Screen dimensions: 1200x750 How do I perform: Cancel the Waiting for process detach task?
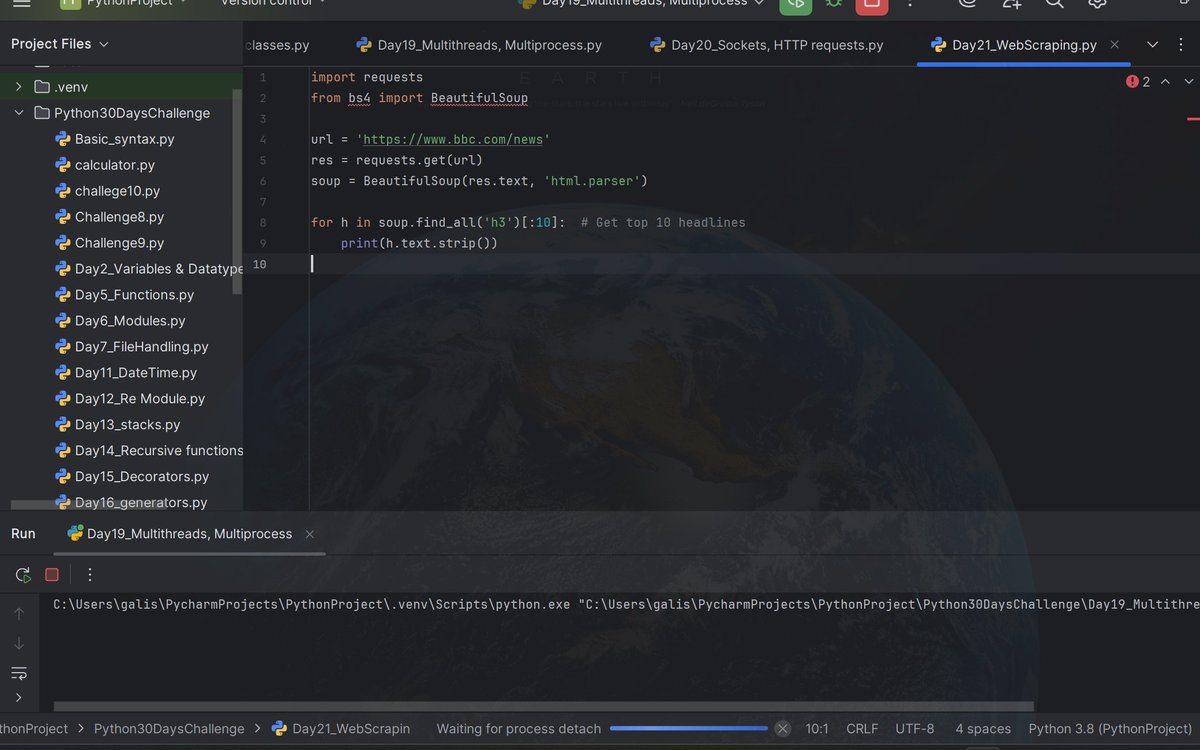point(783,729)
